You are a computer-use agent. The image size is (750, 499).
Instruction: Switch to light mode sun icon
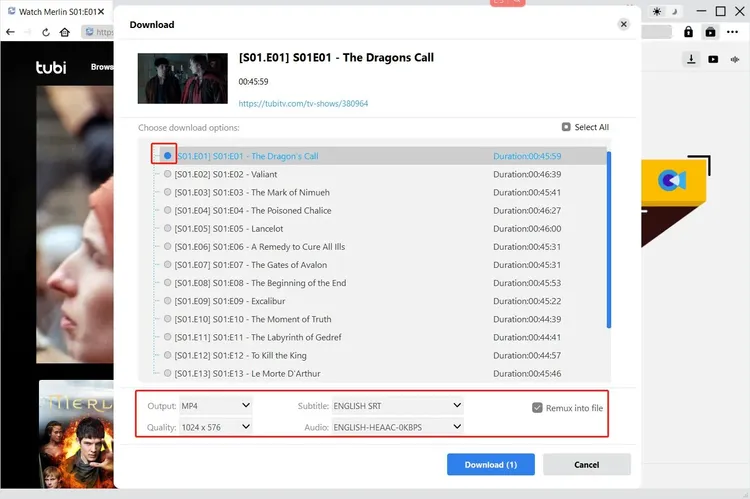(x=657, y=11)
